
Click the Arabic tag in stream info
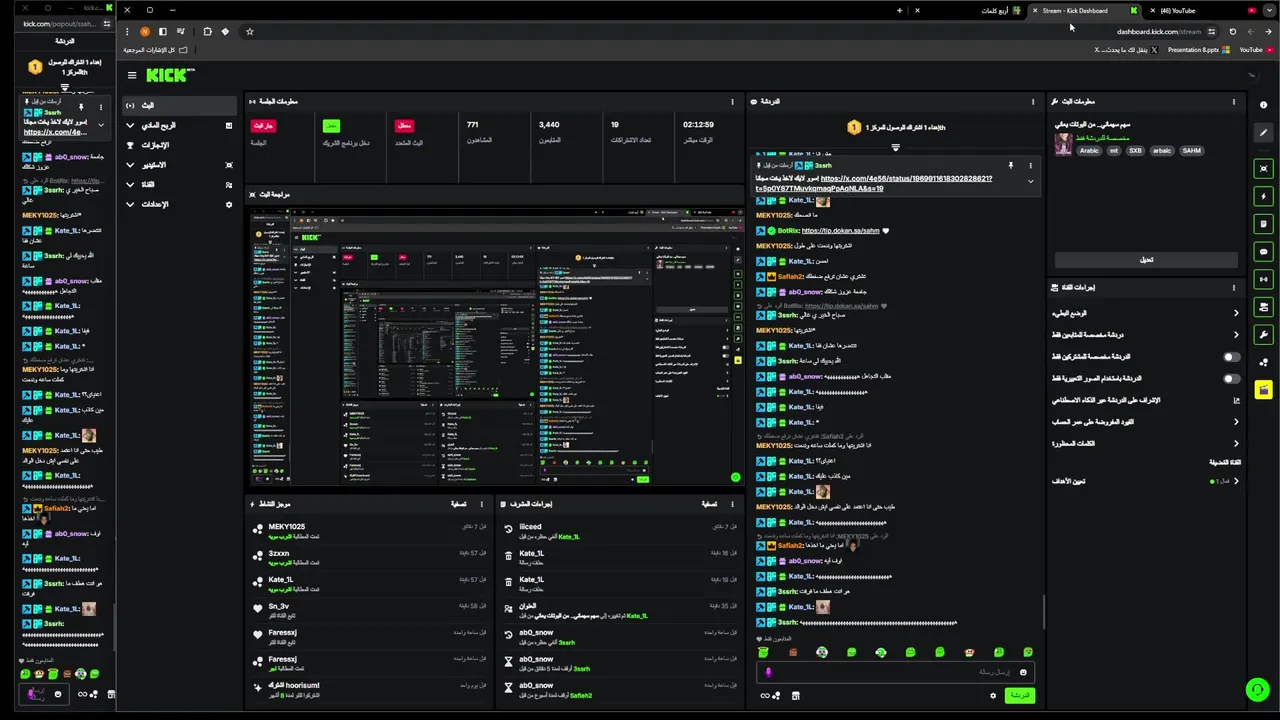[1089, 151]
